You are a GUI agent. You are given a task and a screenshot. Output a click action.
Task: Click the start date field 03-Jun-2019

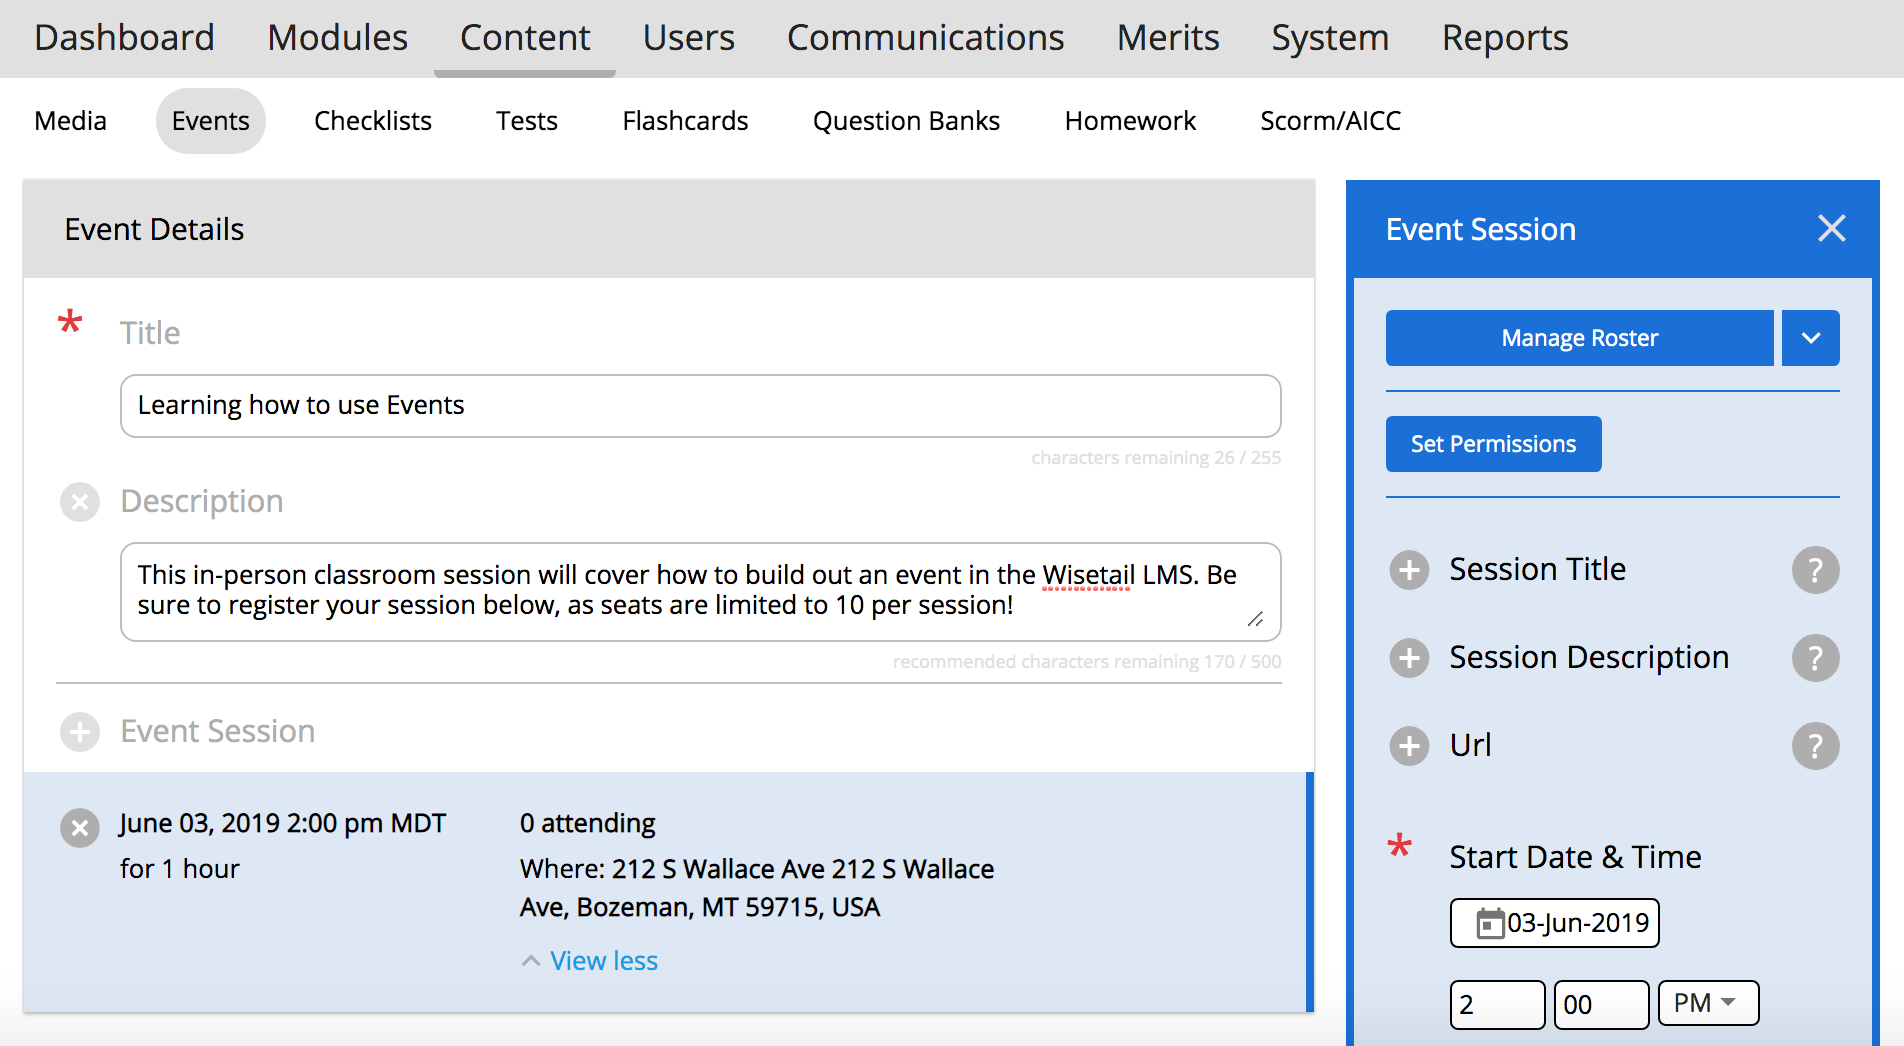(1555, 923)
